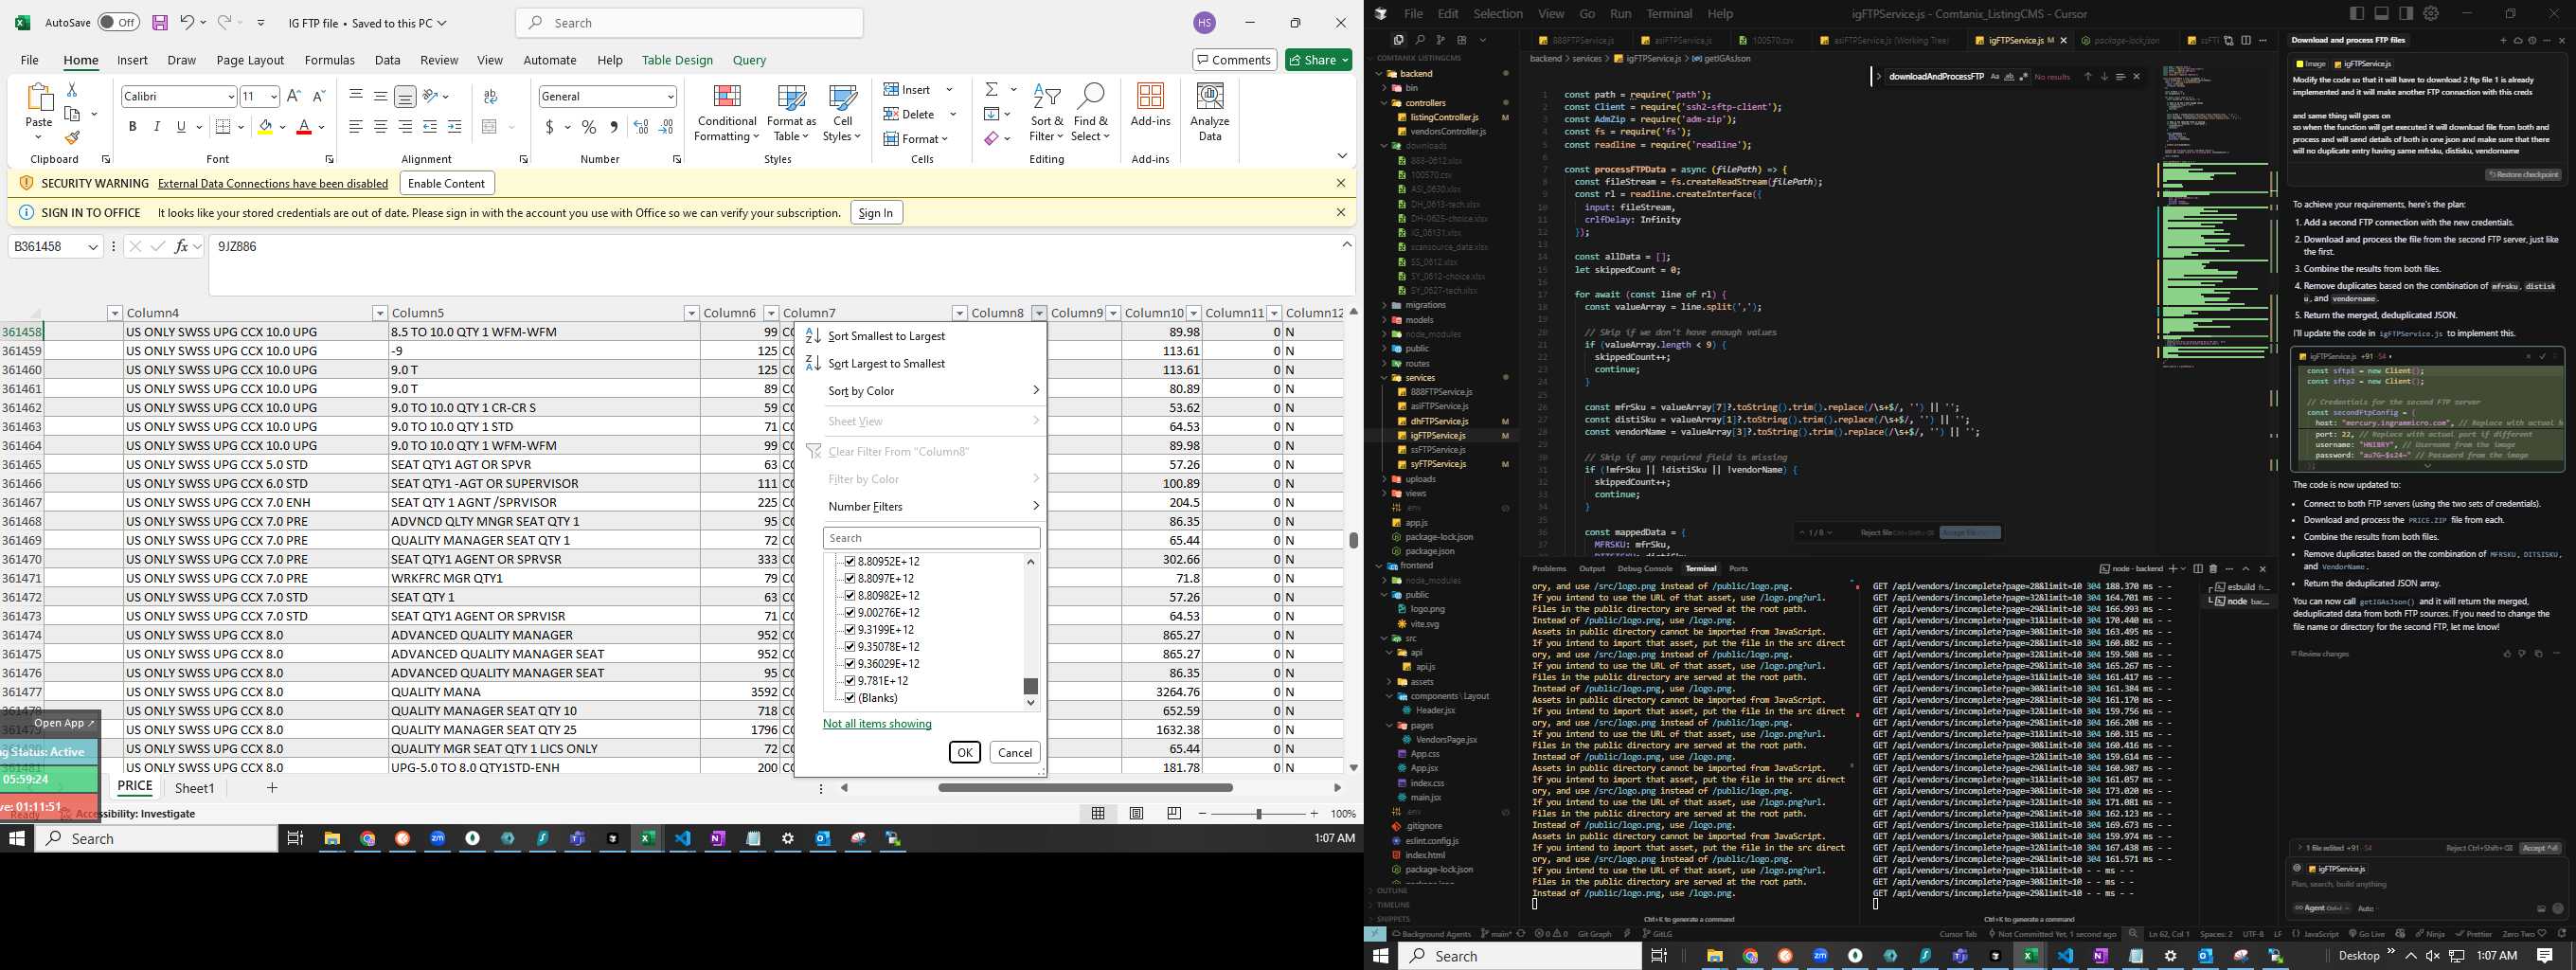Uncheck 9.36029E+12 in filter list
This screenshot has height=970, width=2576.
(850, 664)
